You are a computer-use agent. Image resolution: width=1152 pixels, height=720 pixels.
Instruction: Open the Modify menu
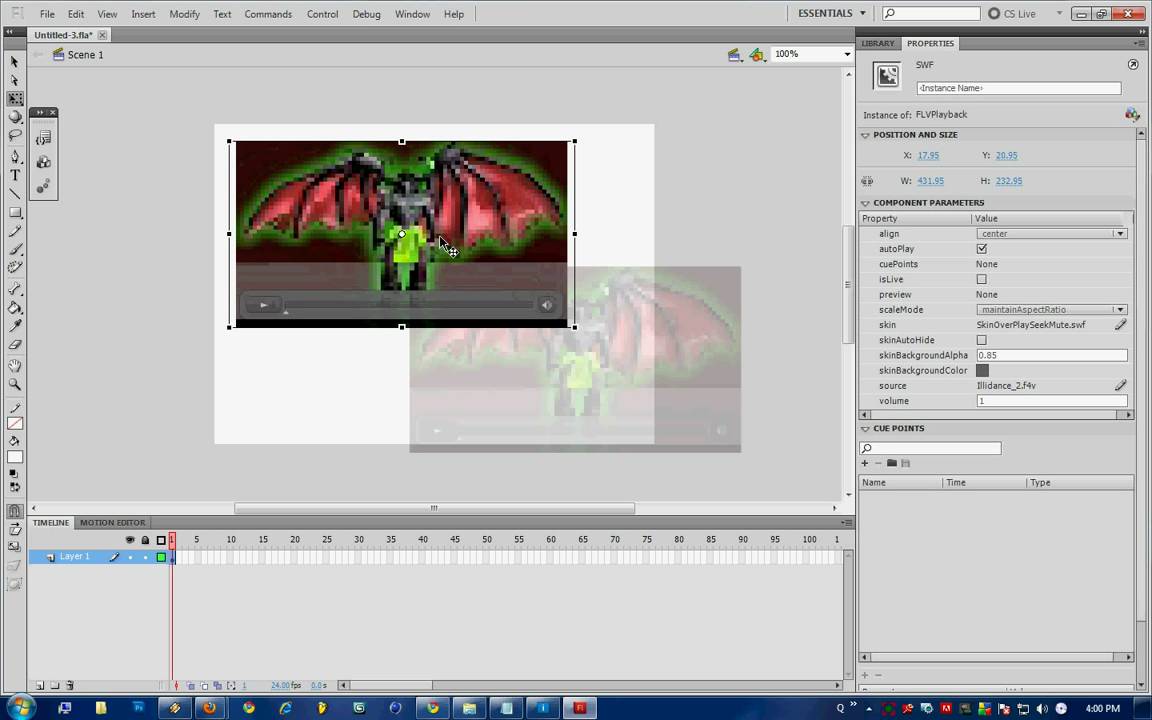pos(184,14)
